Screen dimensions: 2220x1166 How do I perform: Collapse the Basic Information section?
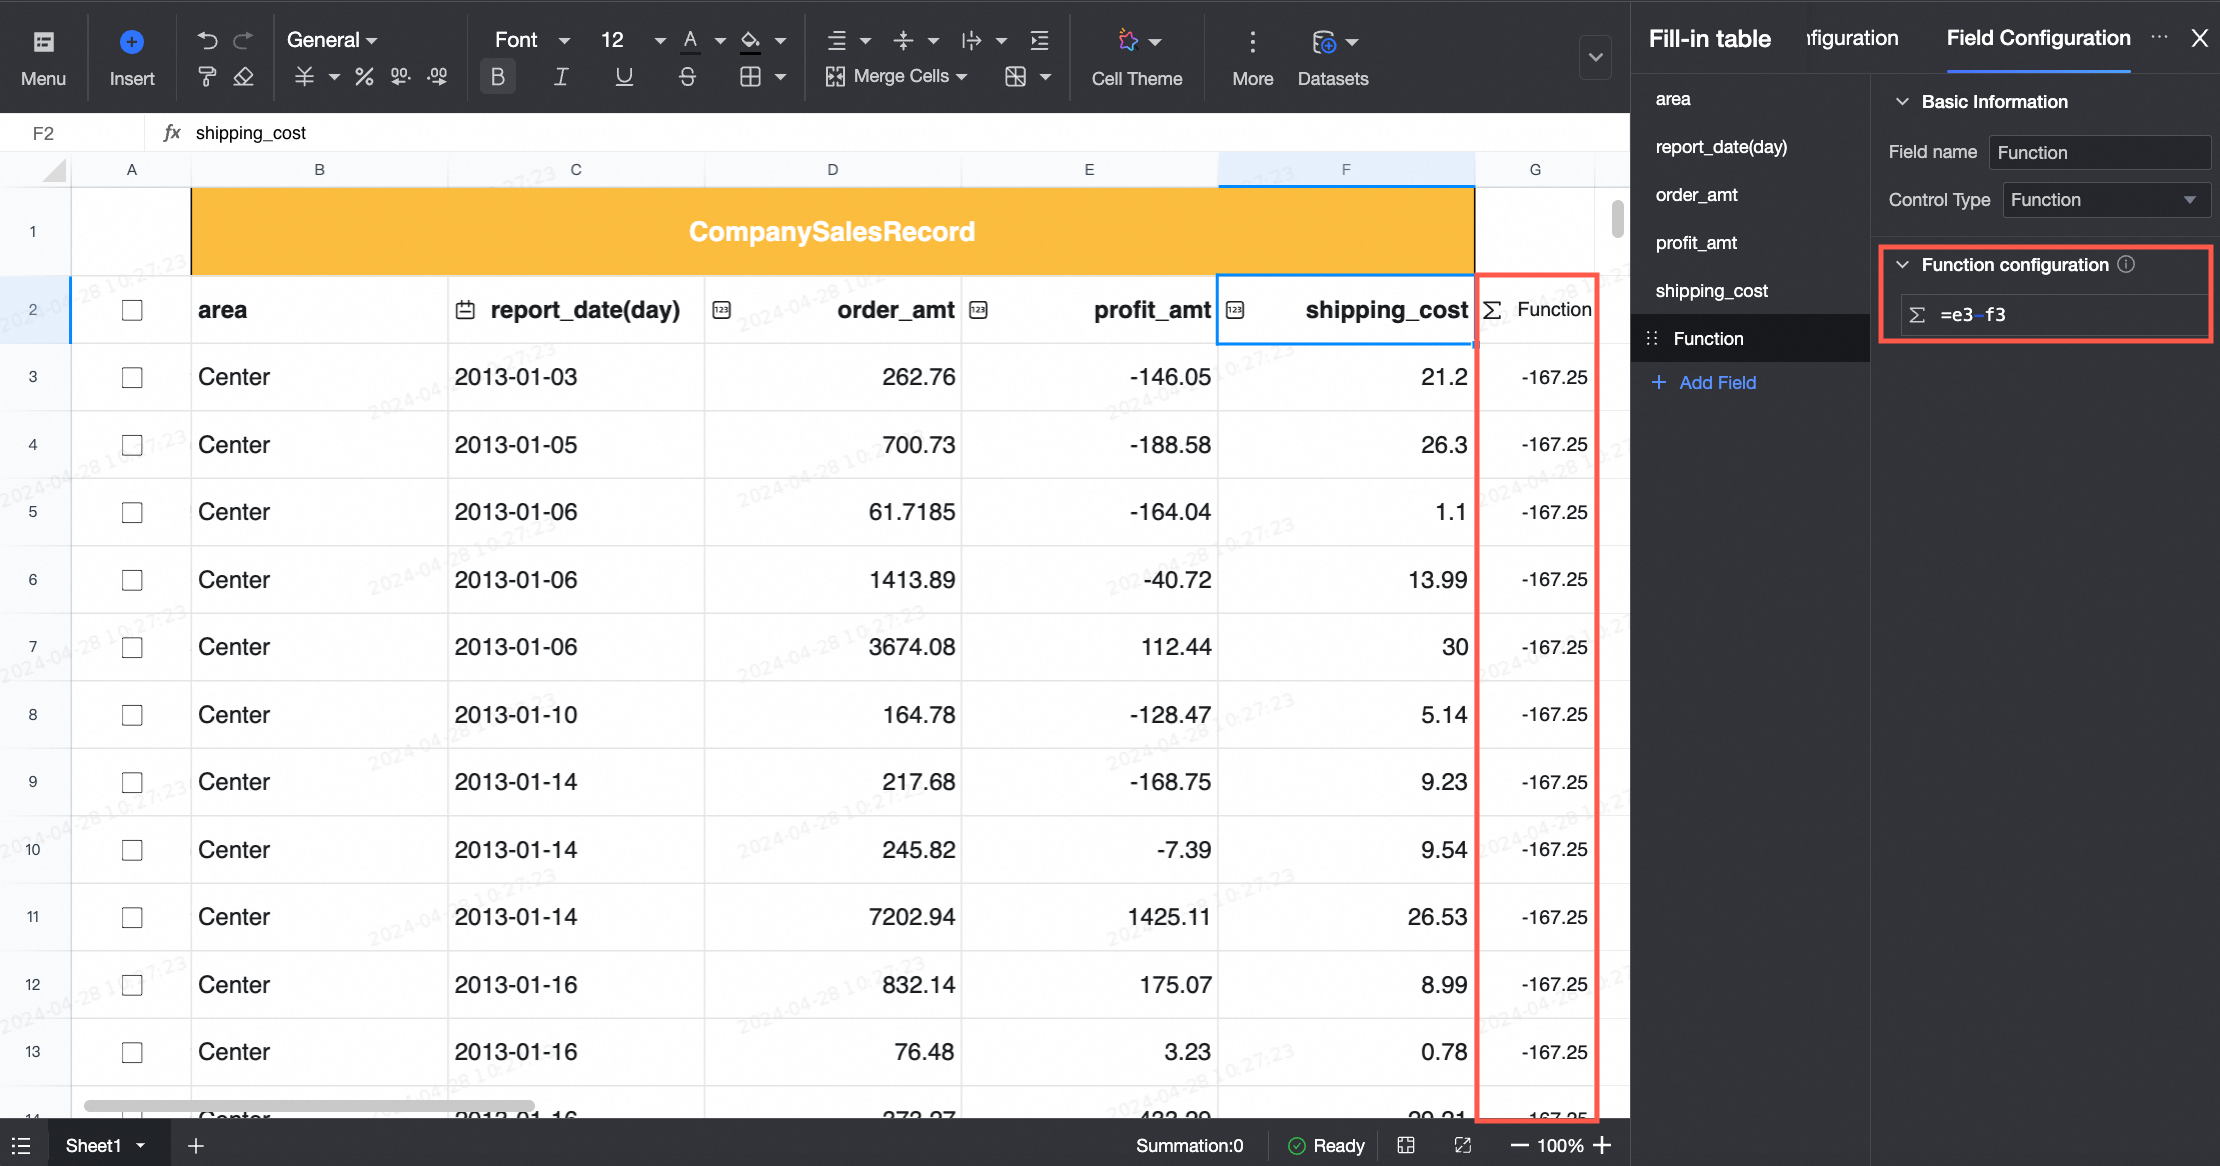[x=1902, y=102]
